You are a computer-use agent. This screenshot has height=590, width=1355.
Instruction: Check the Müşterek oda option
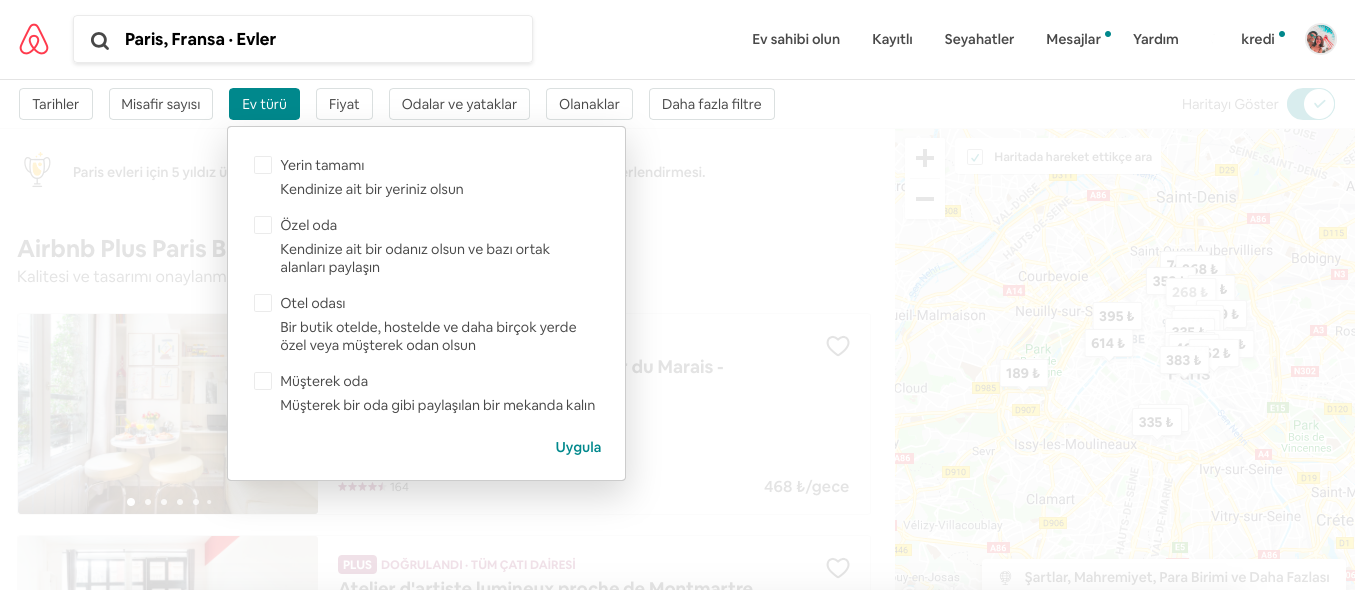[263, 381]
